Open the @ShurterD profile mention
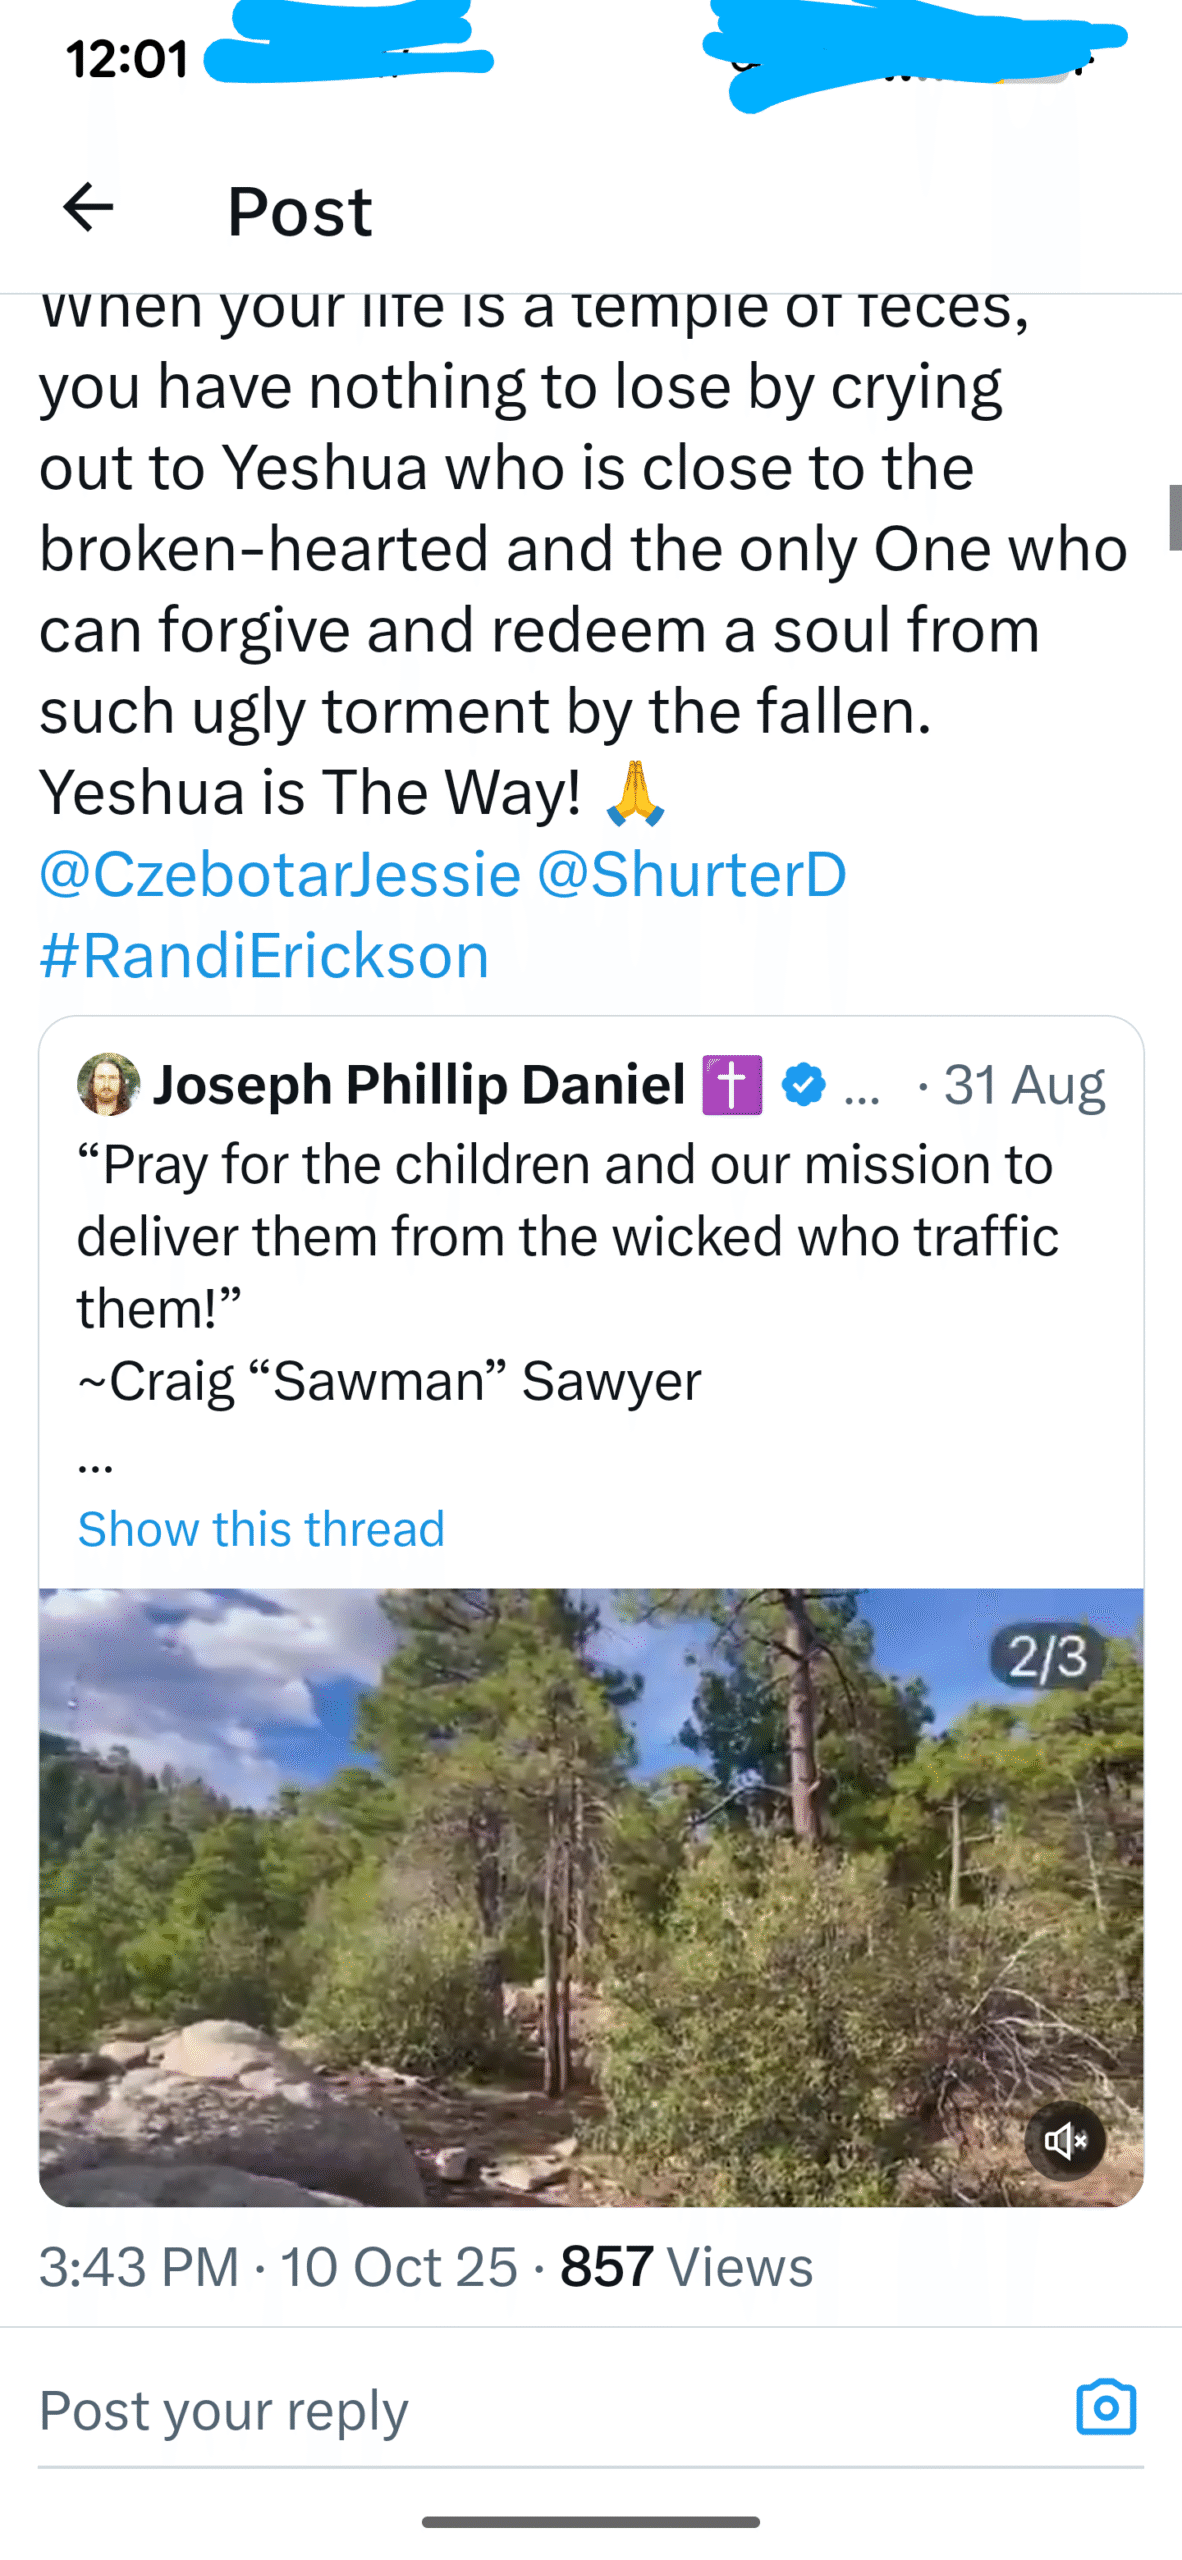Image resolution: width=1182 pixels, height=2560 pixels. (692, 874)
